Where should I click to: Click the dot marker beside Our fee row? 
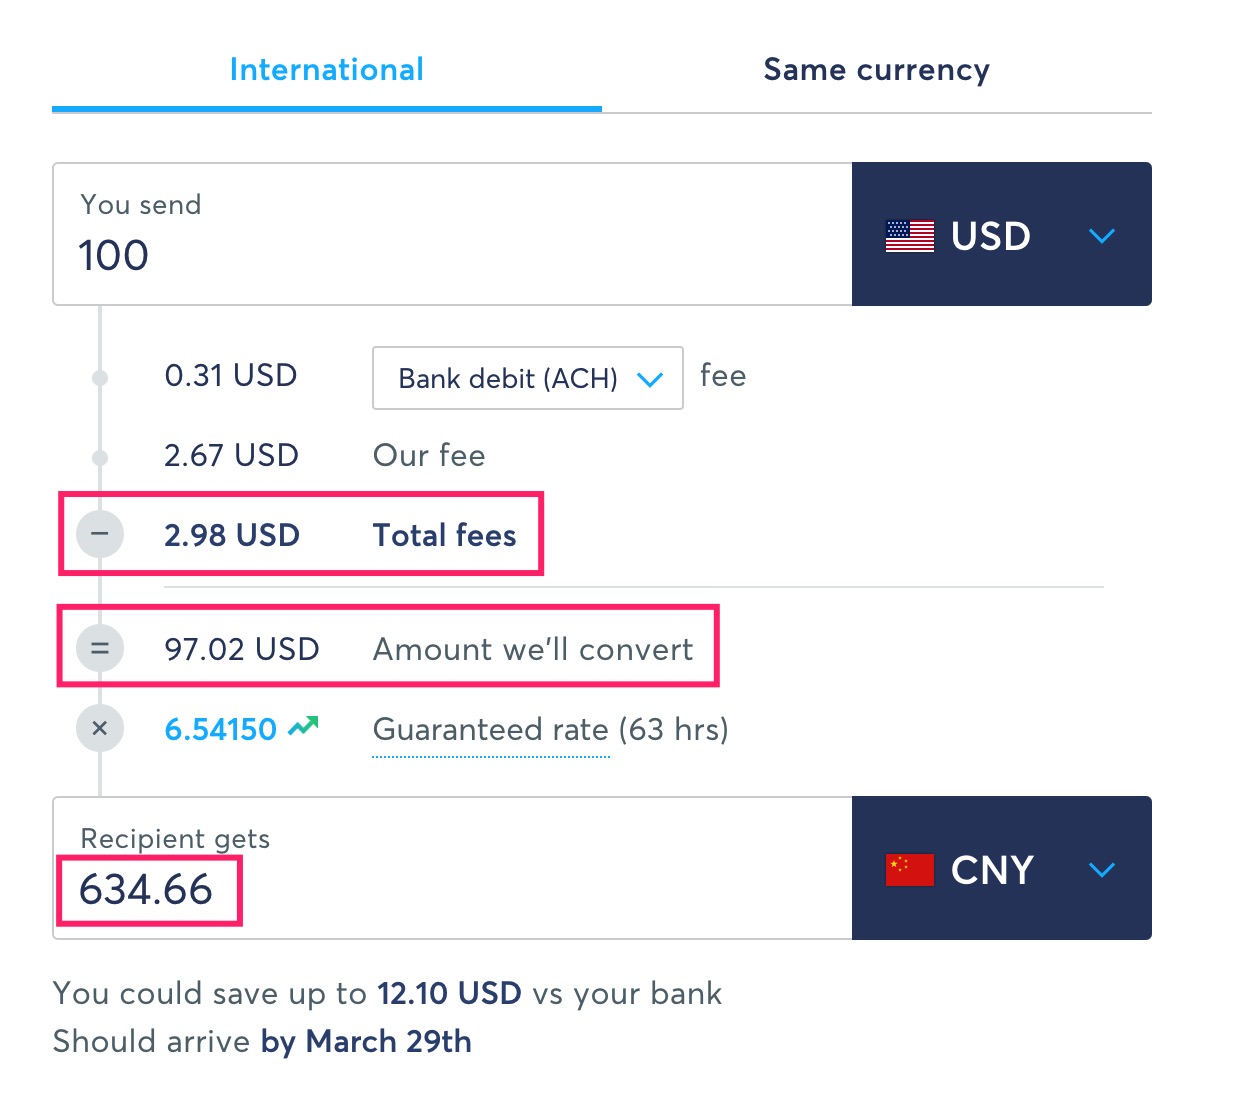coord(99,457)
